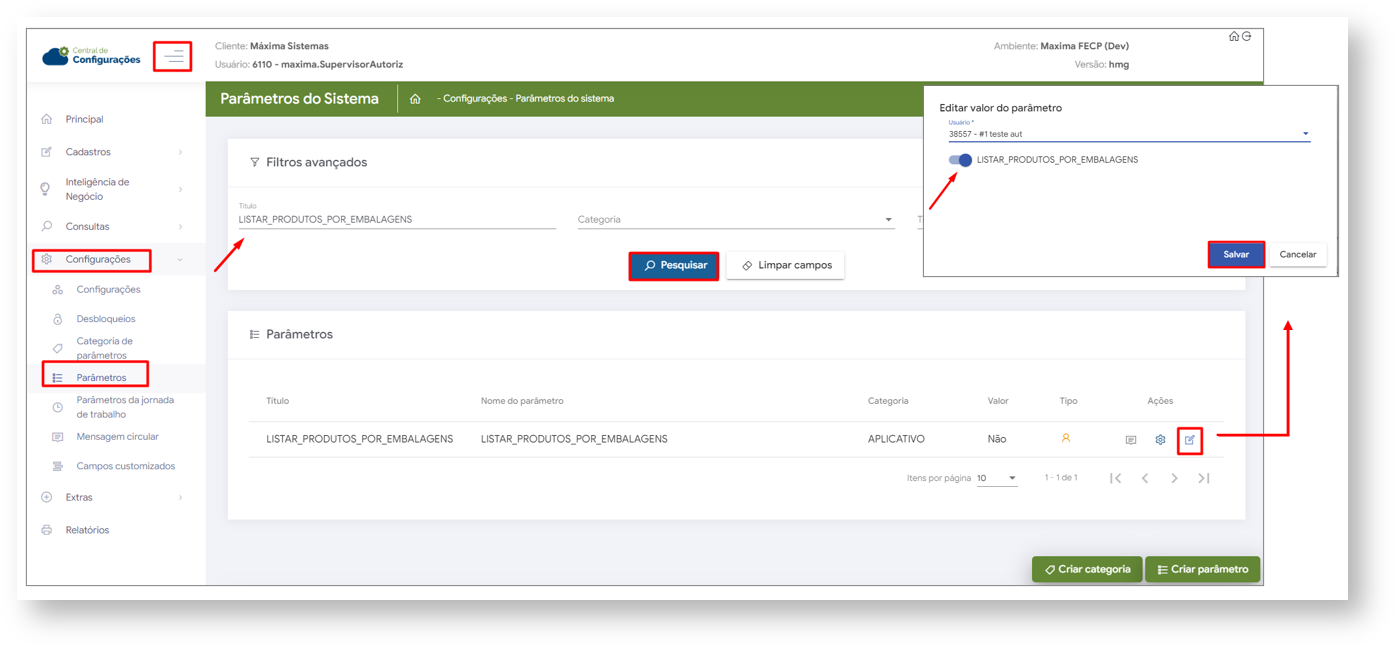This screenshot has height=648, width=1396.
Task: Open Desbloqueios in the sidebar
Action: tap(105, 319)
